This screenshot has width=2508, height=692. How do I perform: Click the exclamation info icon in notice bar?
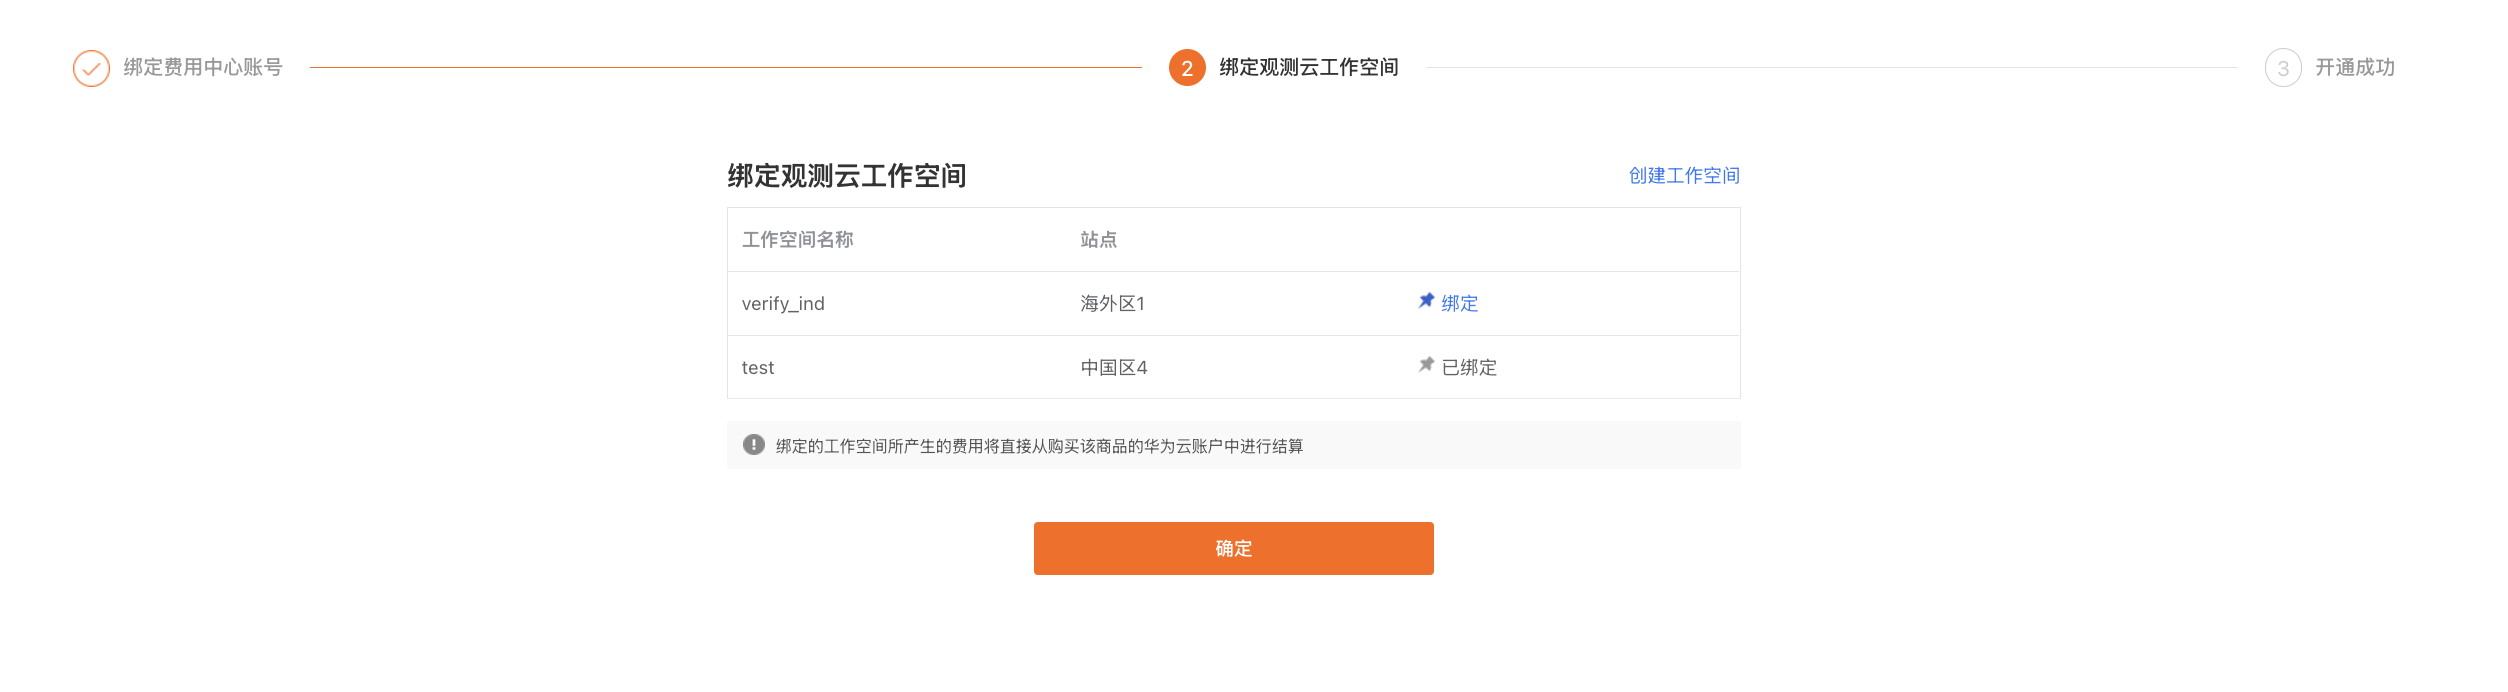pyautogui.click(x=754, y=445)
